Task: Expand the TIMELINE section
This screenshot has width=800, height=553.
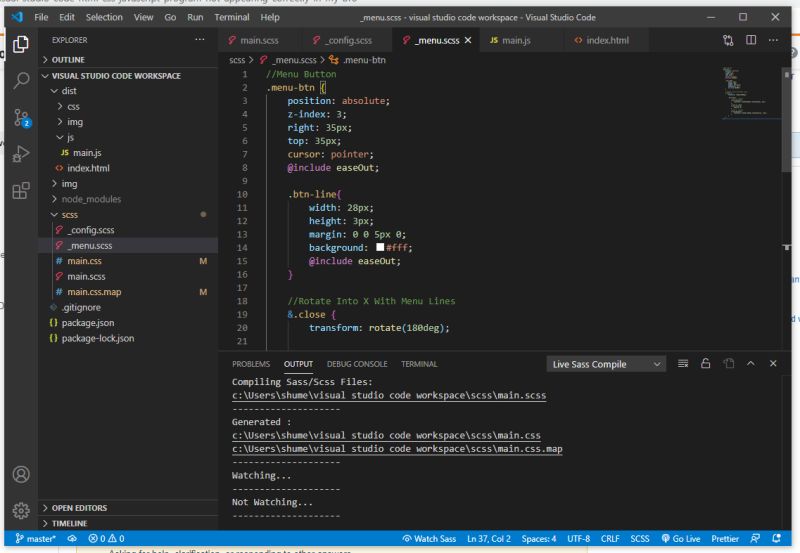Action: pos(128,523)
